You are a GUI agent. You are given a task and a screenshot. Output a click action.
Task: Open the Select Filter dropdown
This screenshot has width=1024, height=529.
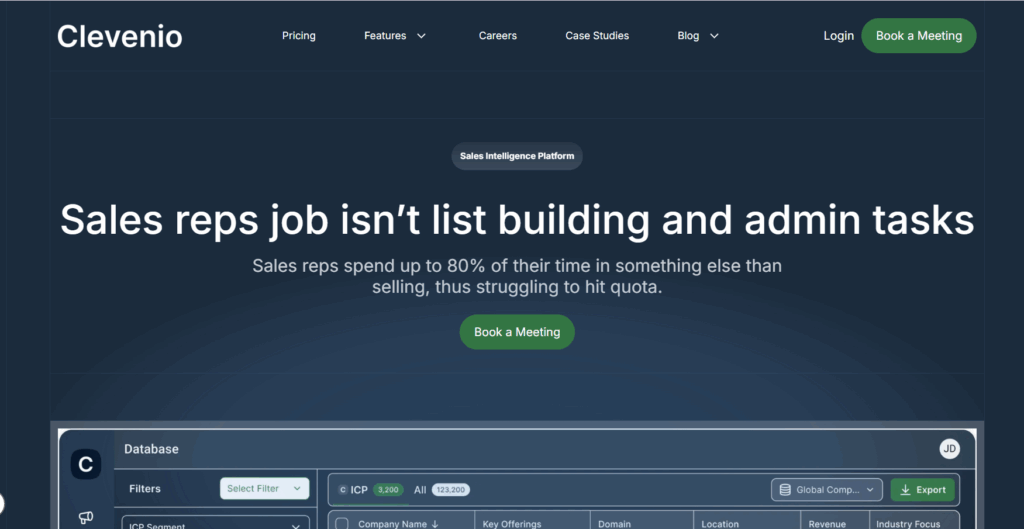coord(264,489)
